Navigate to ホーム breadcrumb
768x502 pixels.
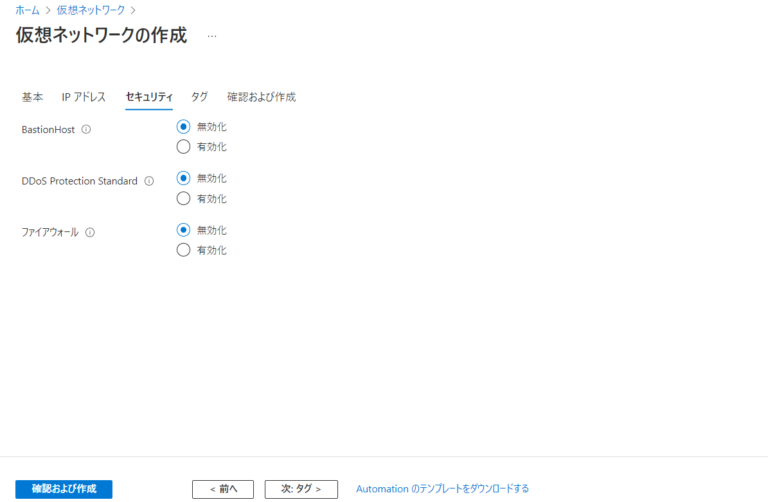coord(27,10)
